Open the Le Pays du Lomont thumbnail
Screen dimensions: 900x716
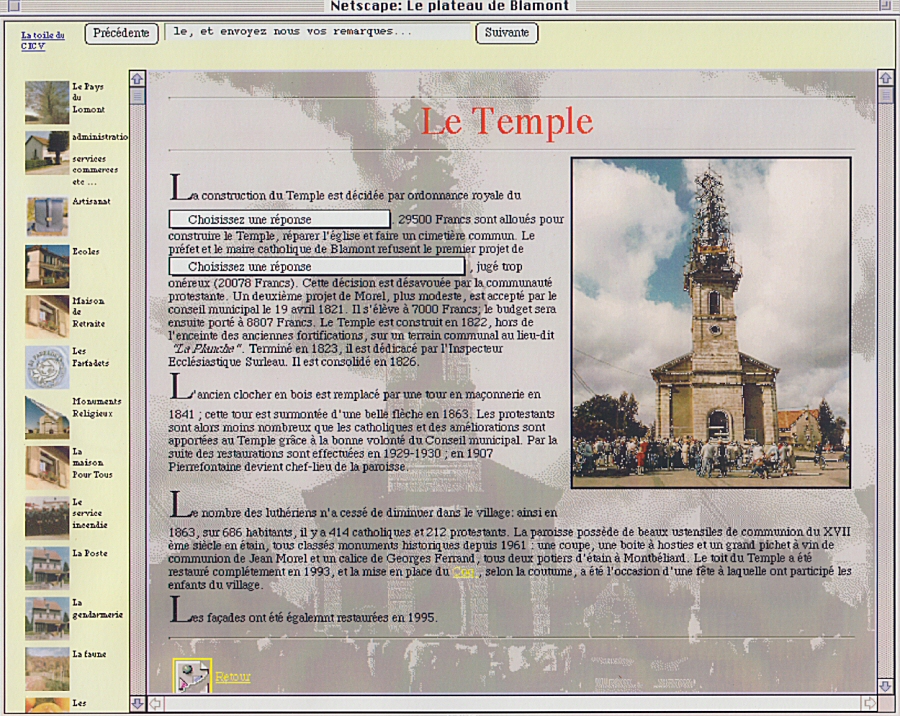coord(47,102)
